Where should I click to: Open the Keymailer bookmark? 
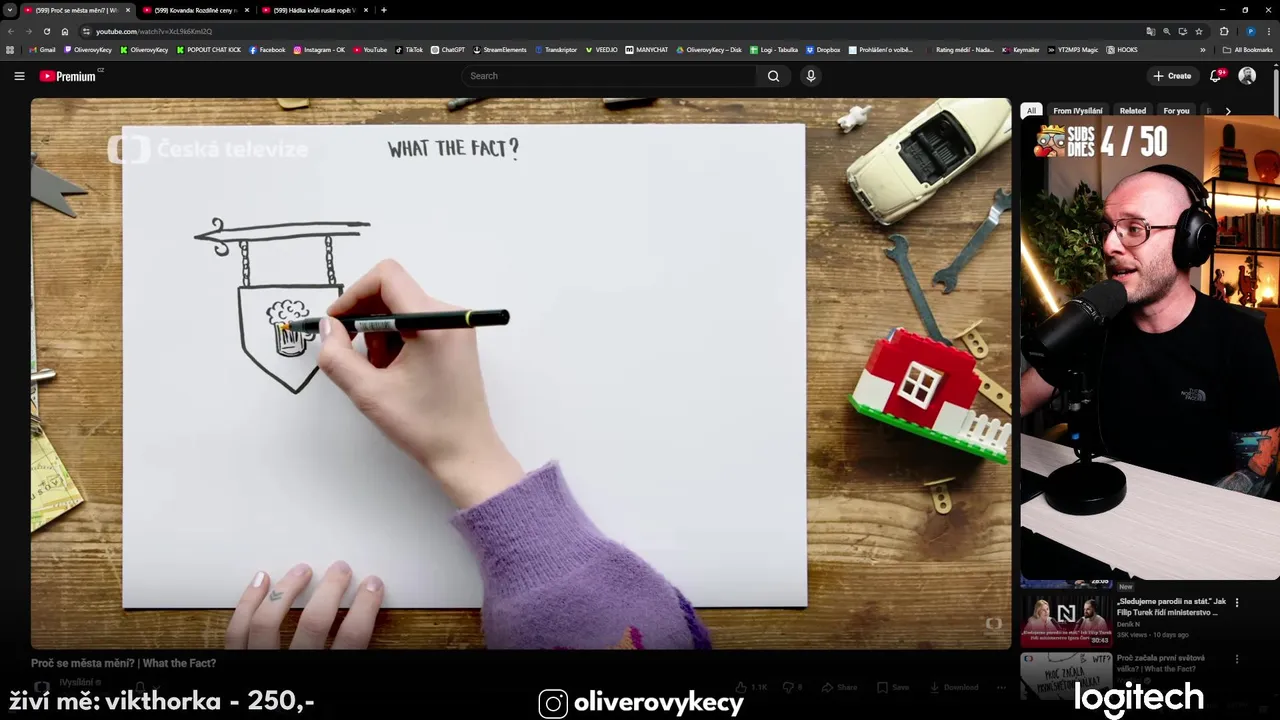pos(1021,49)
